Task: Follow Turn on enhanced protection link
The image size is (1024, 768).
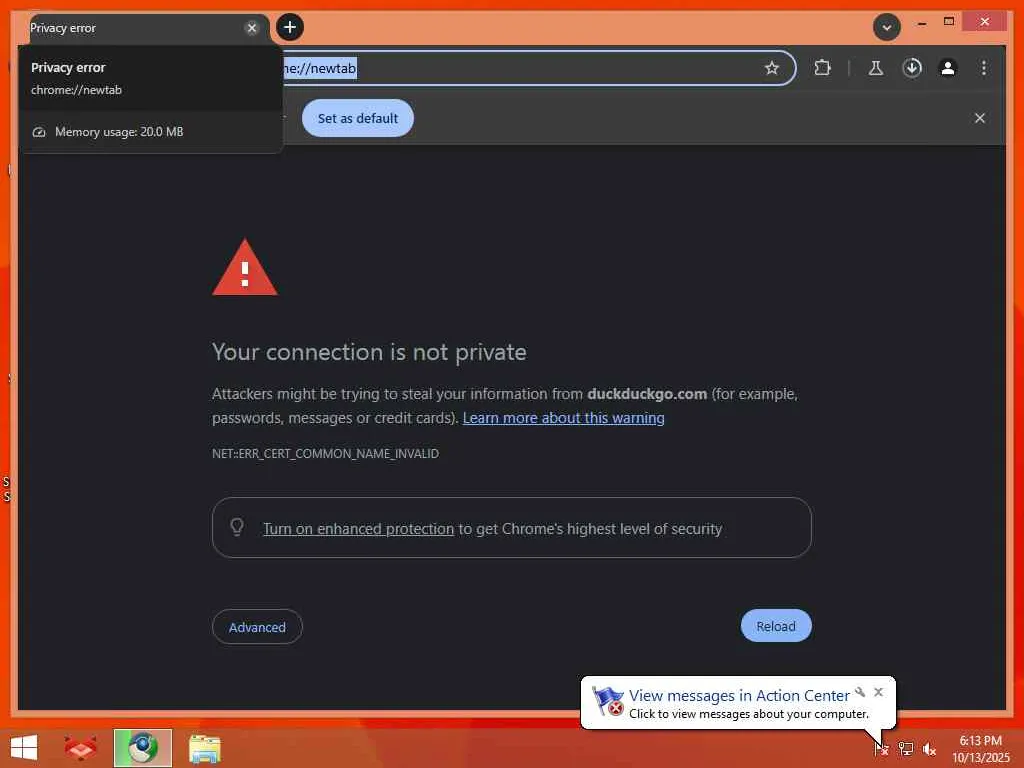Action: pyautogui.click(x=359, y=528)
